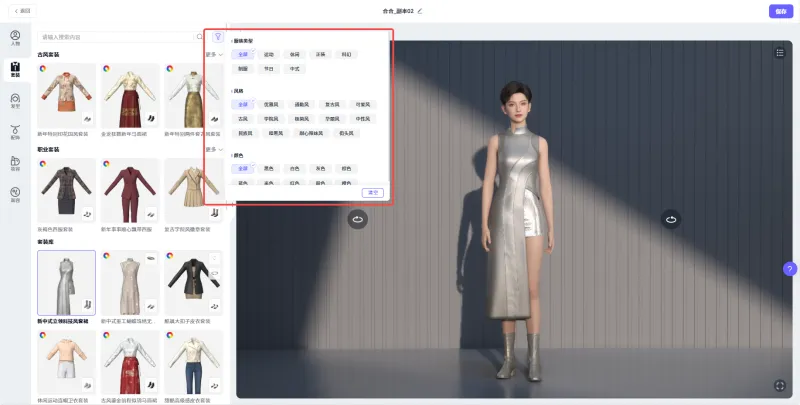The image size is (800, 405).
Task: Select the peach hoodie sportswear outfit thumbnail
Action: point(66,363)
